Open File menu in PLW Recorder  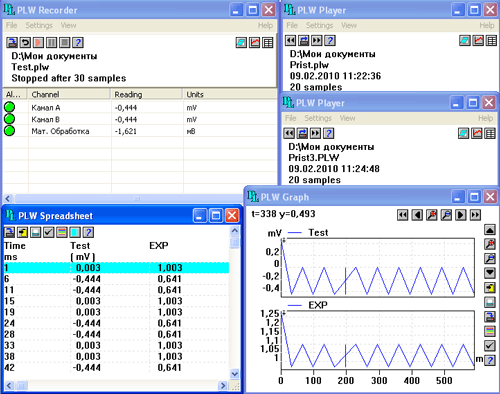(11, 25)
